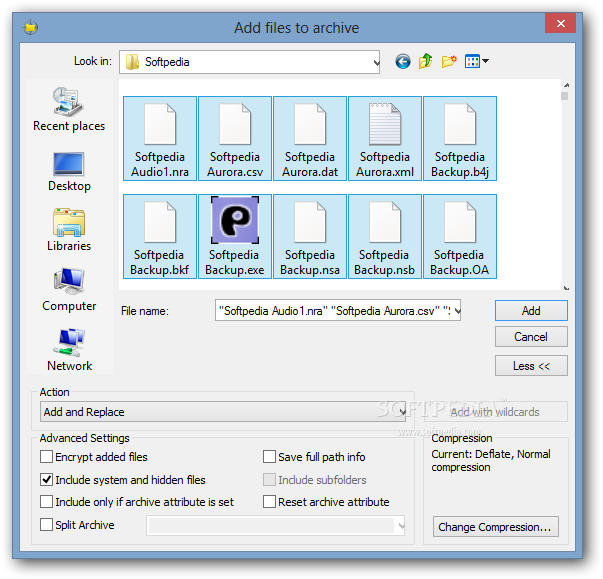Viewport: 603px width, 579px height.
Task: Click Add with wildcards button
Action: point(495,412)
